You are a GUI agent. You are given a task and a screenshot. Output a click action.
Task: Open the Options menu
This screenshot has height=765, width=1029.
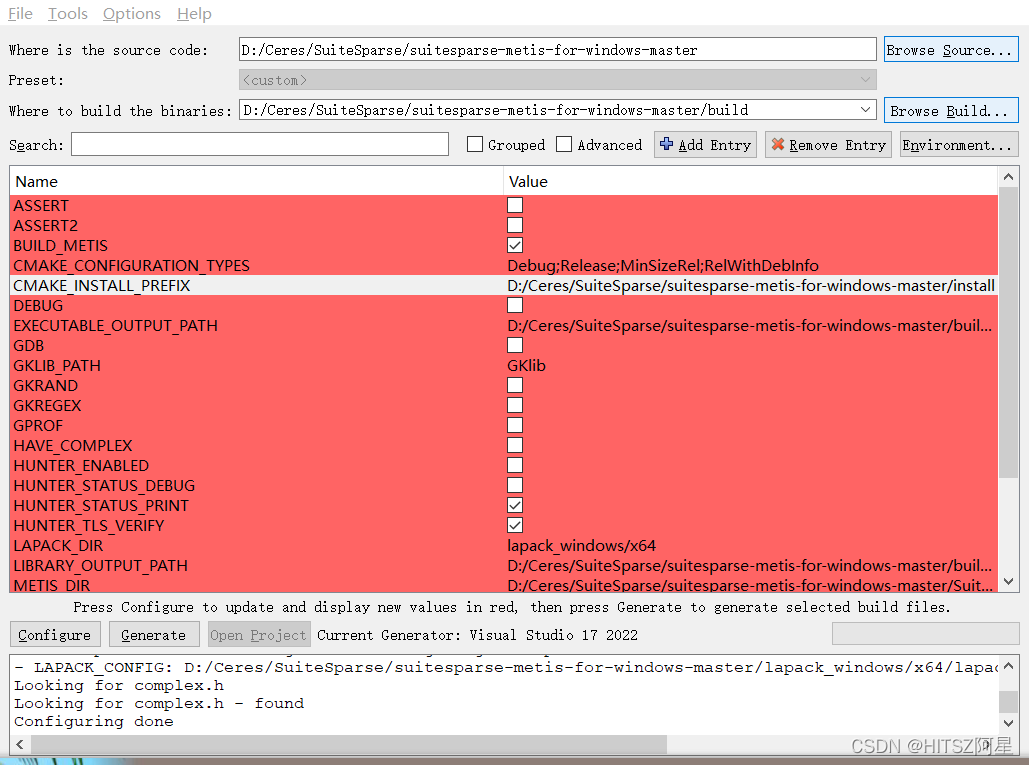click(131, 14)
